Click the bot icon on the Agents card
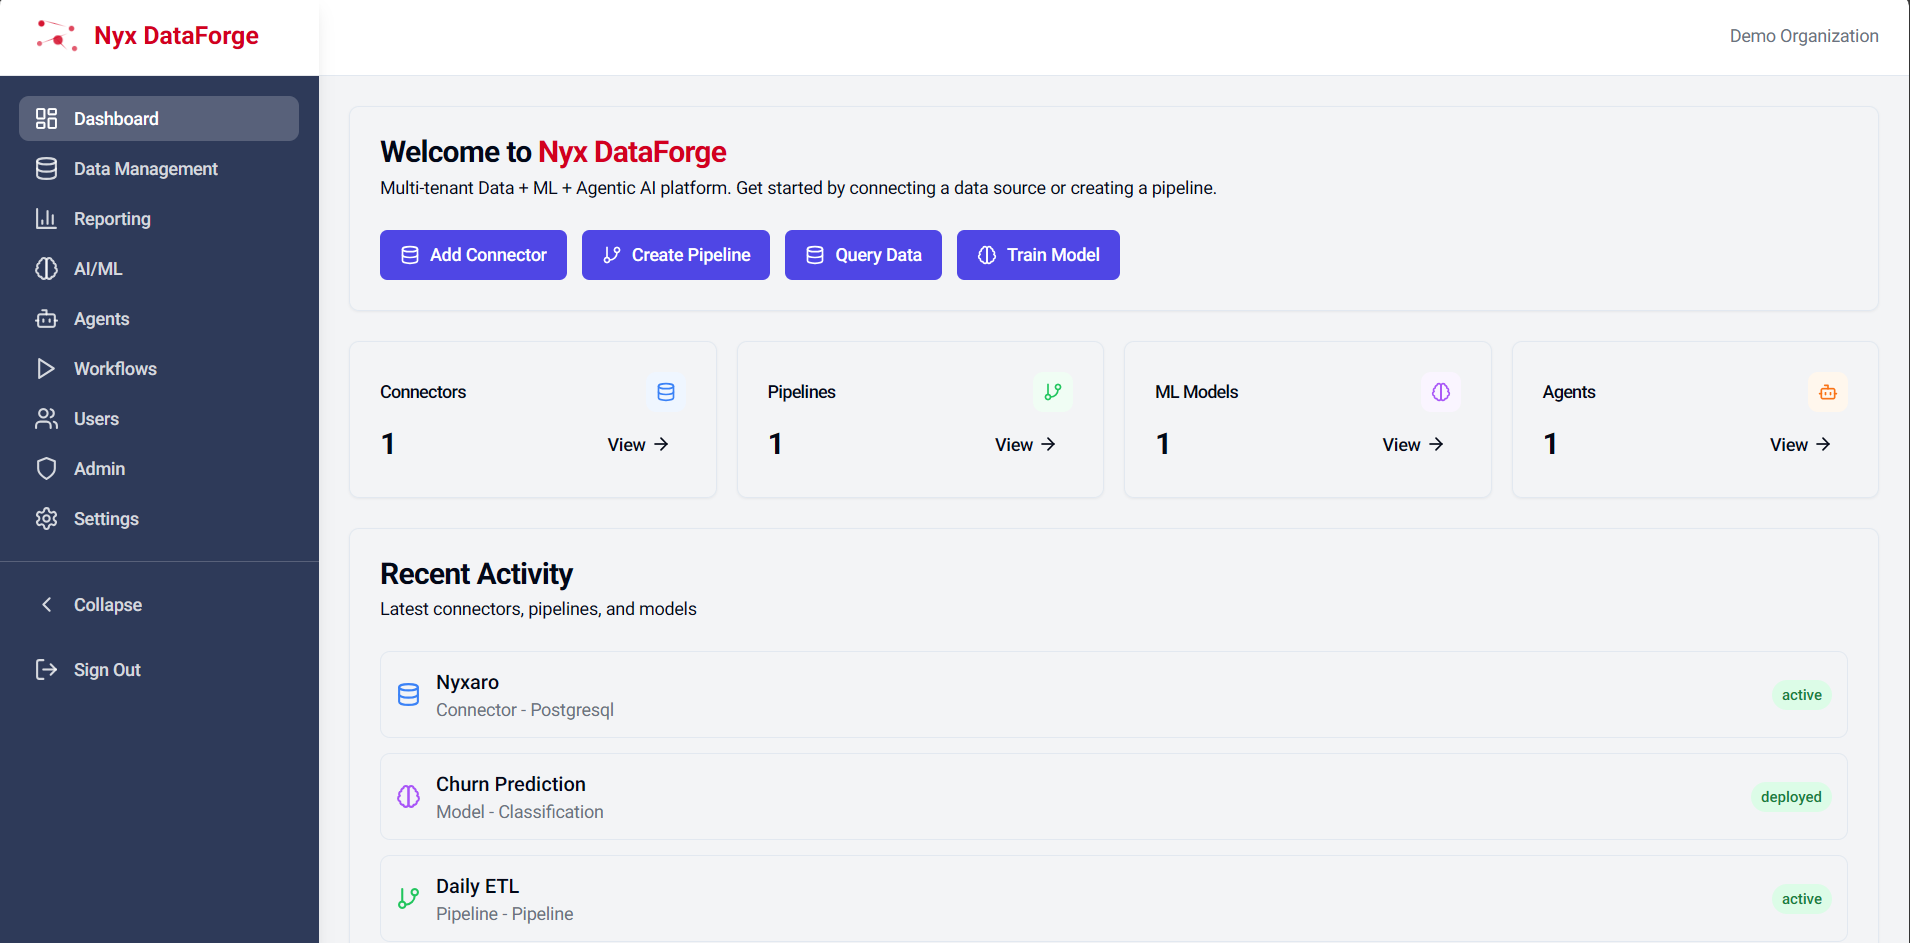1910x943 pixels. click(x=1827, y=392)
